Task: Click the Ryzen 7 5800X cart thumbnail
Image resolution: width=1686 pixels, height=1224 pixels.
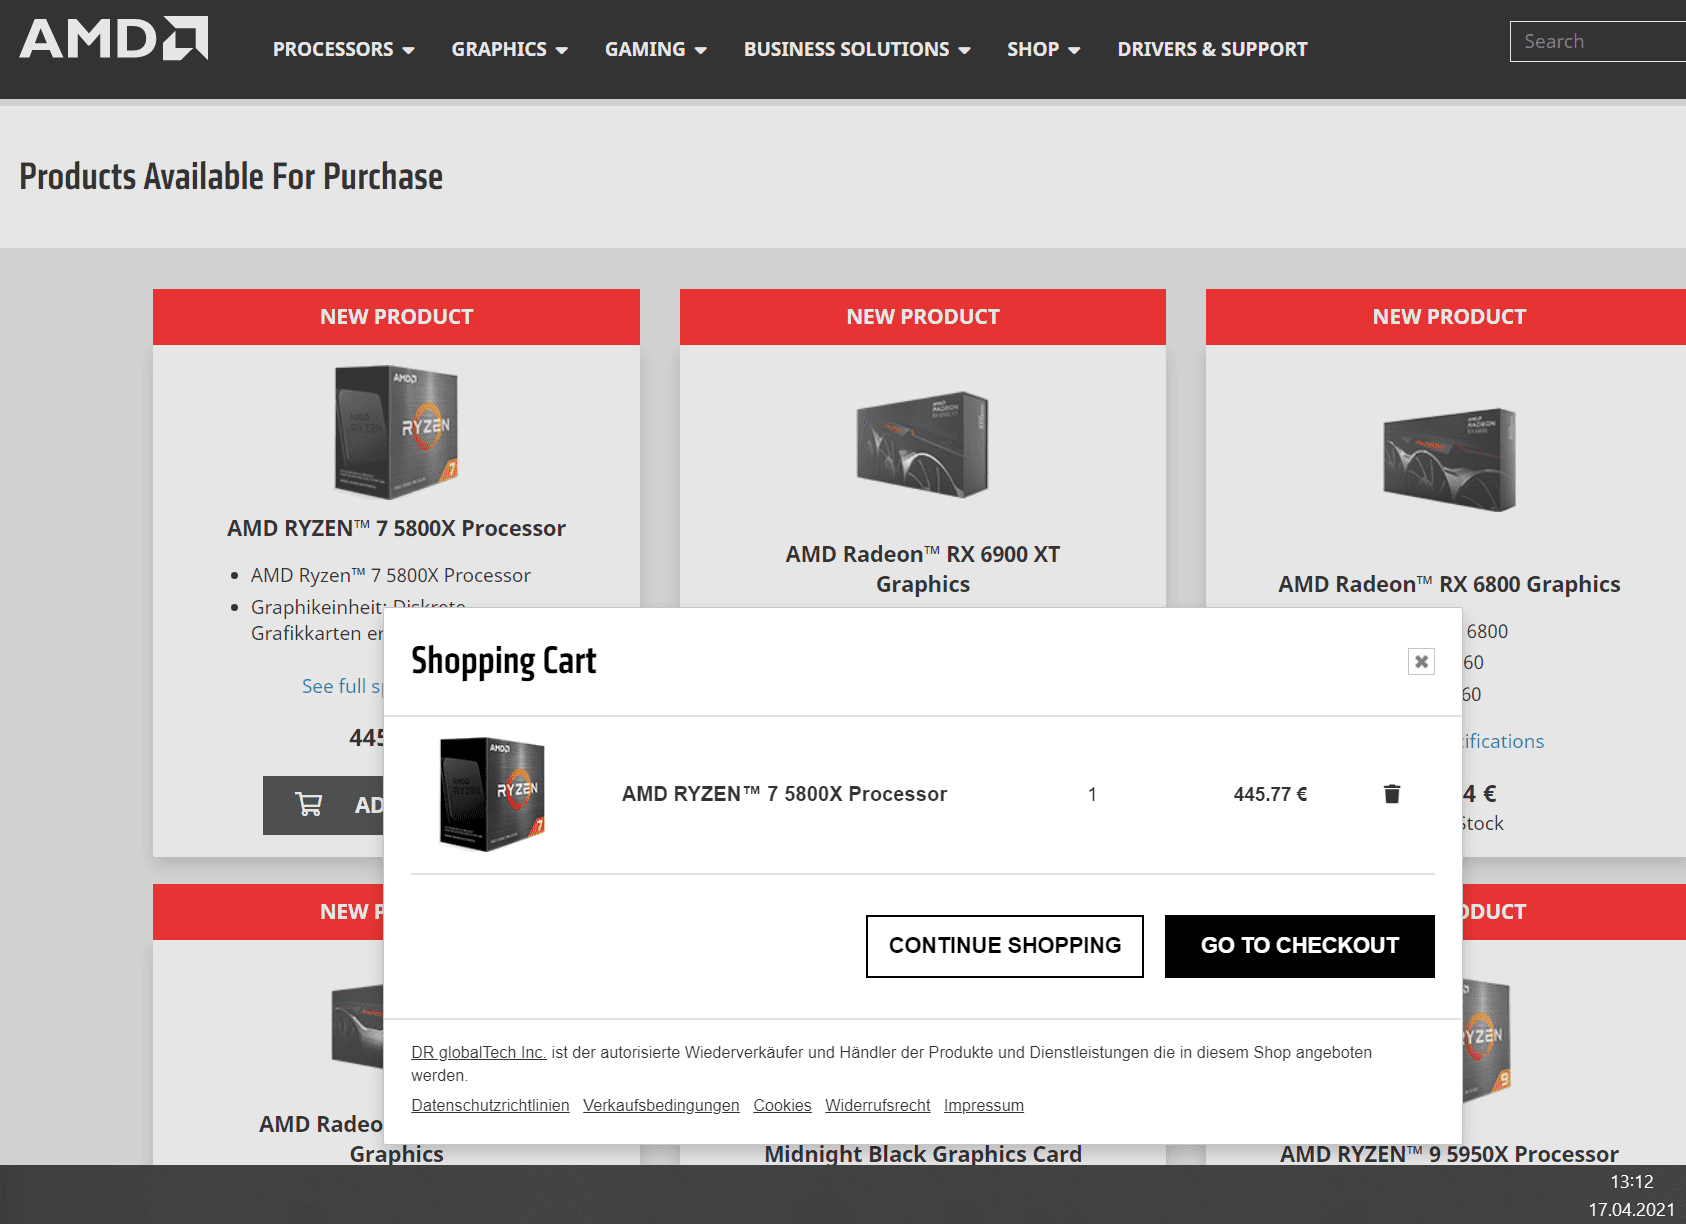Action: [x=492, y=794]
